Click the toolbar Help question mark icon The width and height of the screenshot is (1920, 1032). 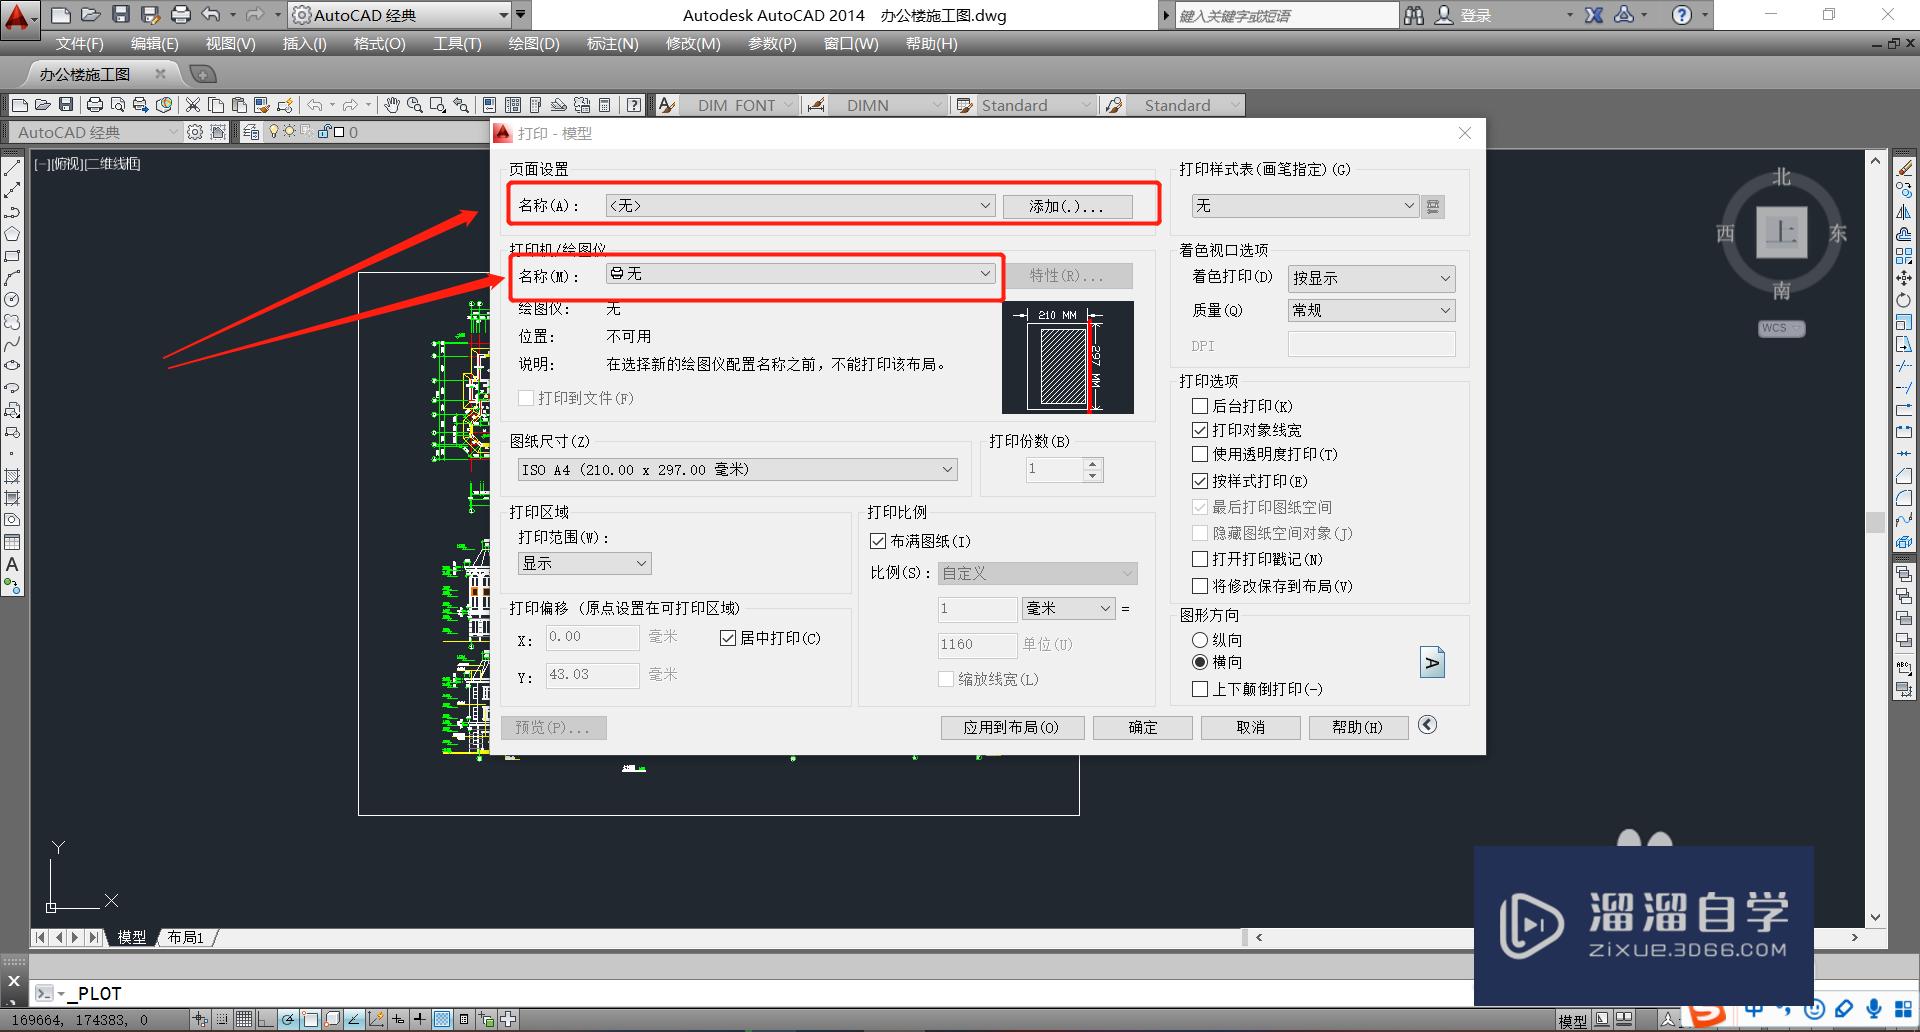[x=634, y=105]
